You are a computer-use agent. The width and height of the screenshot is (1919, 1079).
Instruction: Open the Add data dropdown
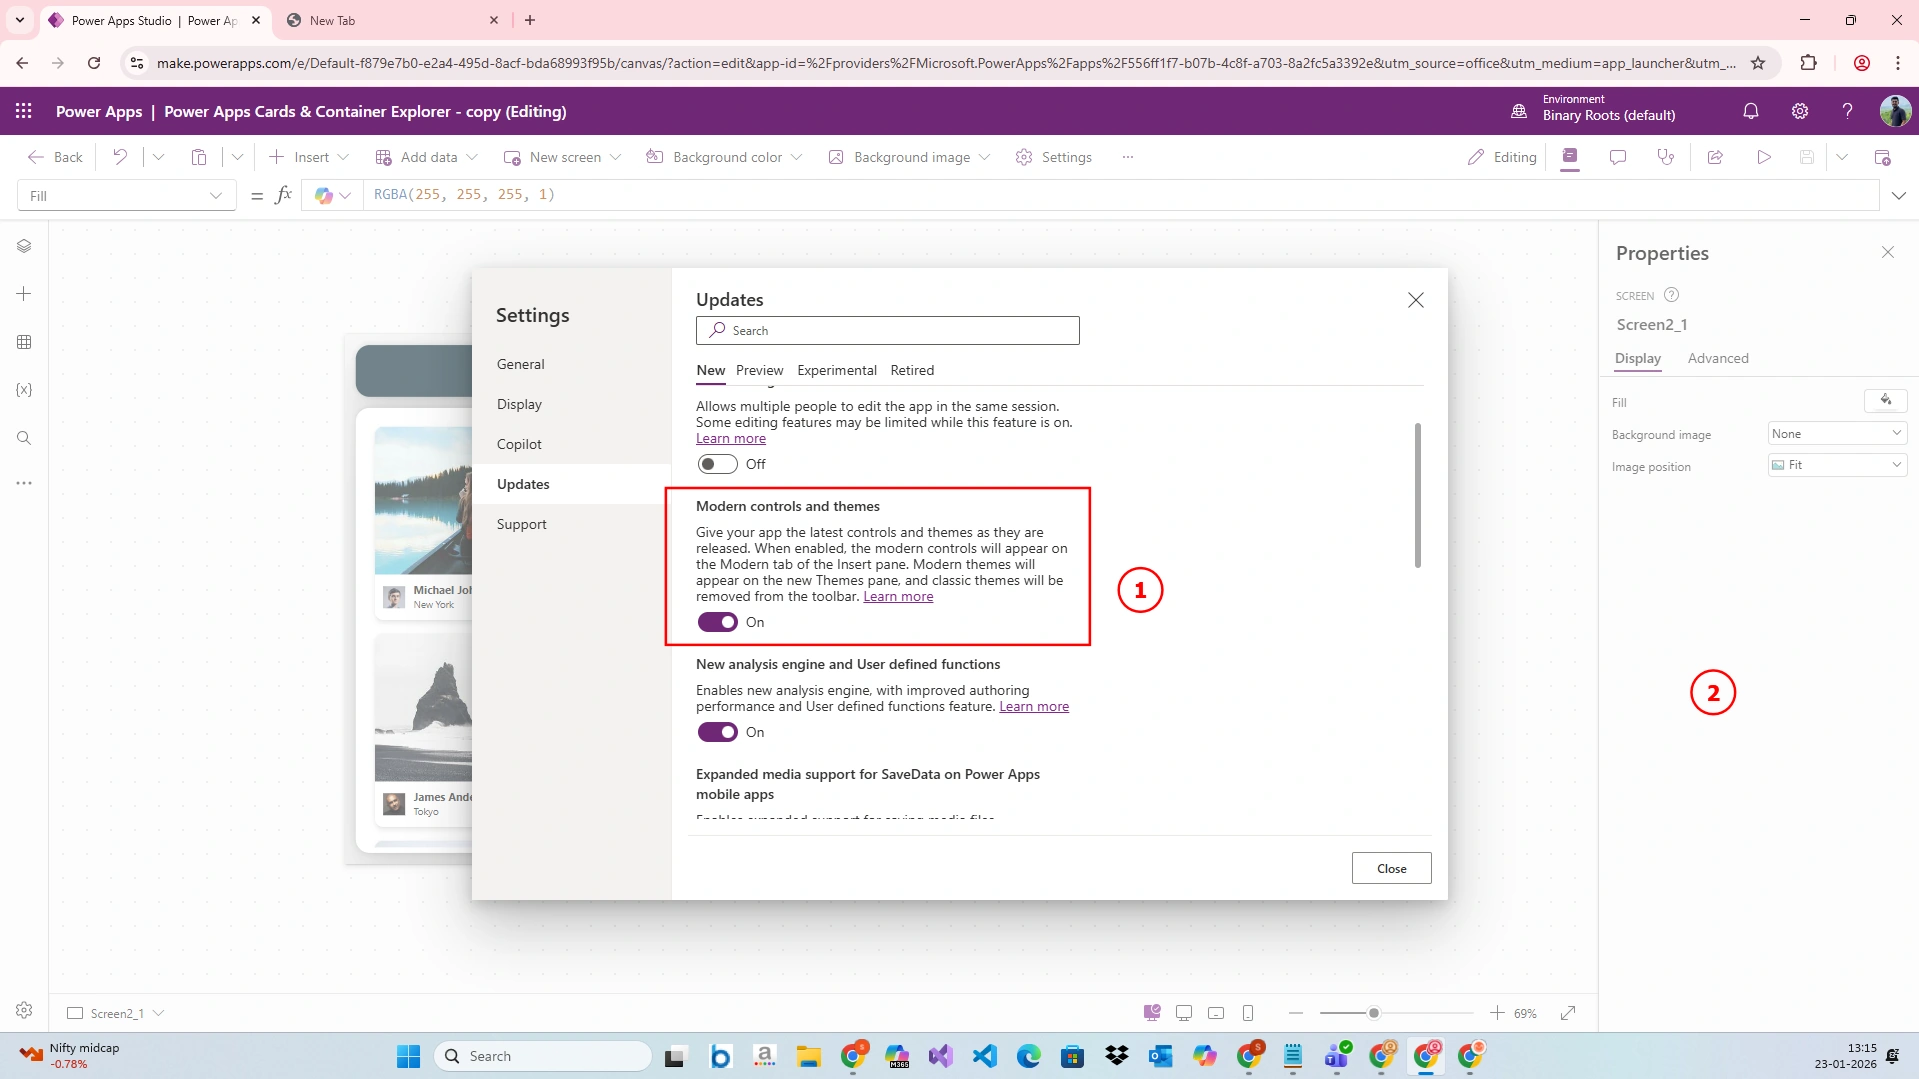click(427, 157)
